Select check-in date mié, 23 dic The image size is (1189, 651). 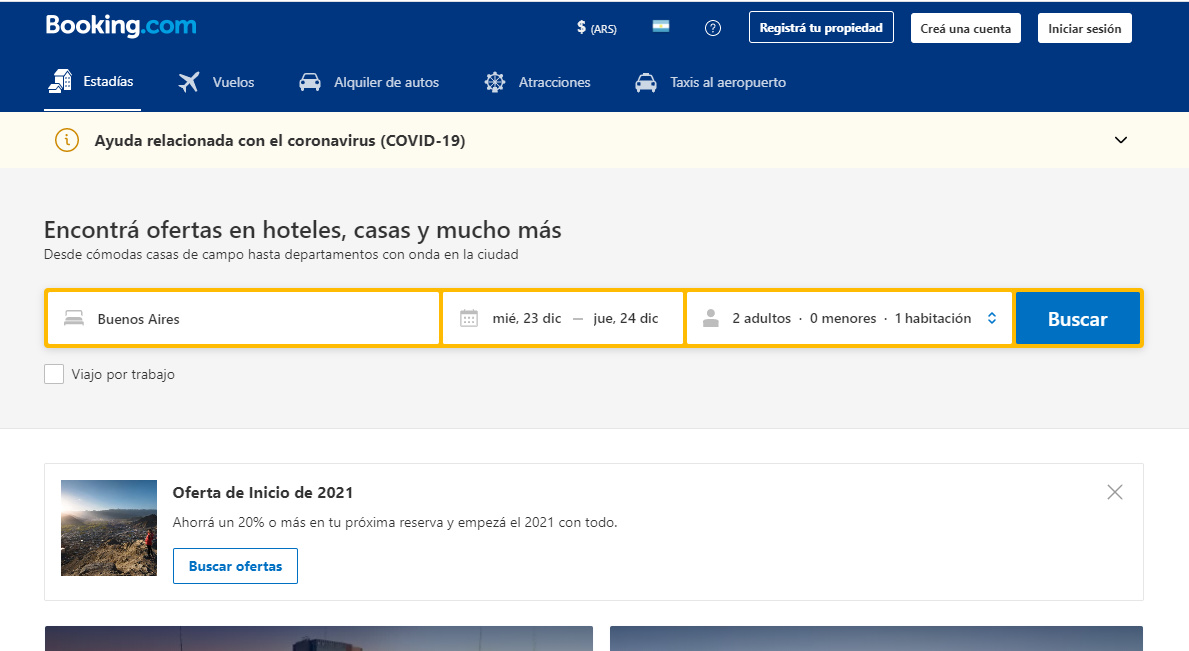point(526,318)
